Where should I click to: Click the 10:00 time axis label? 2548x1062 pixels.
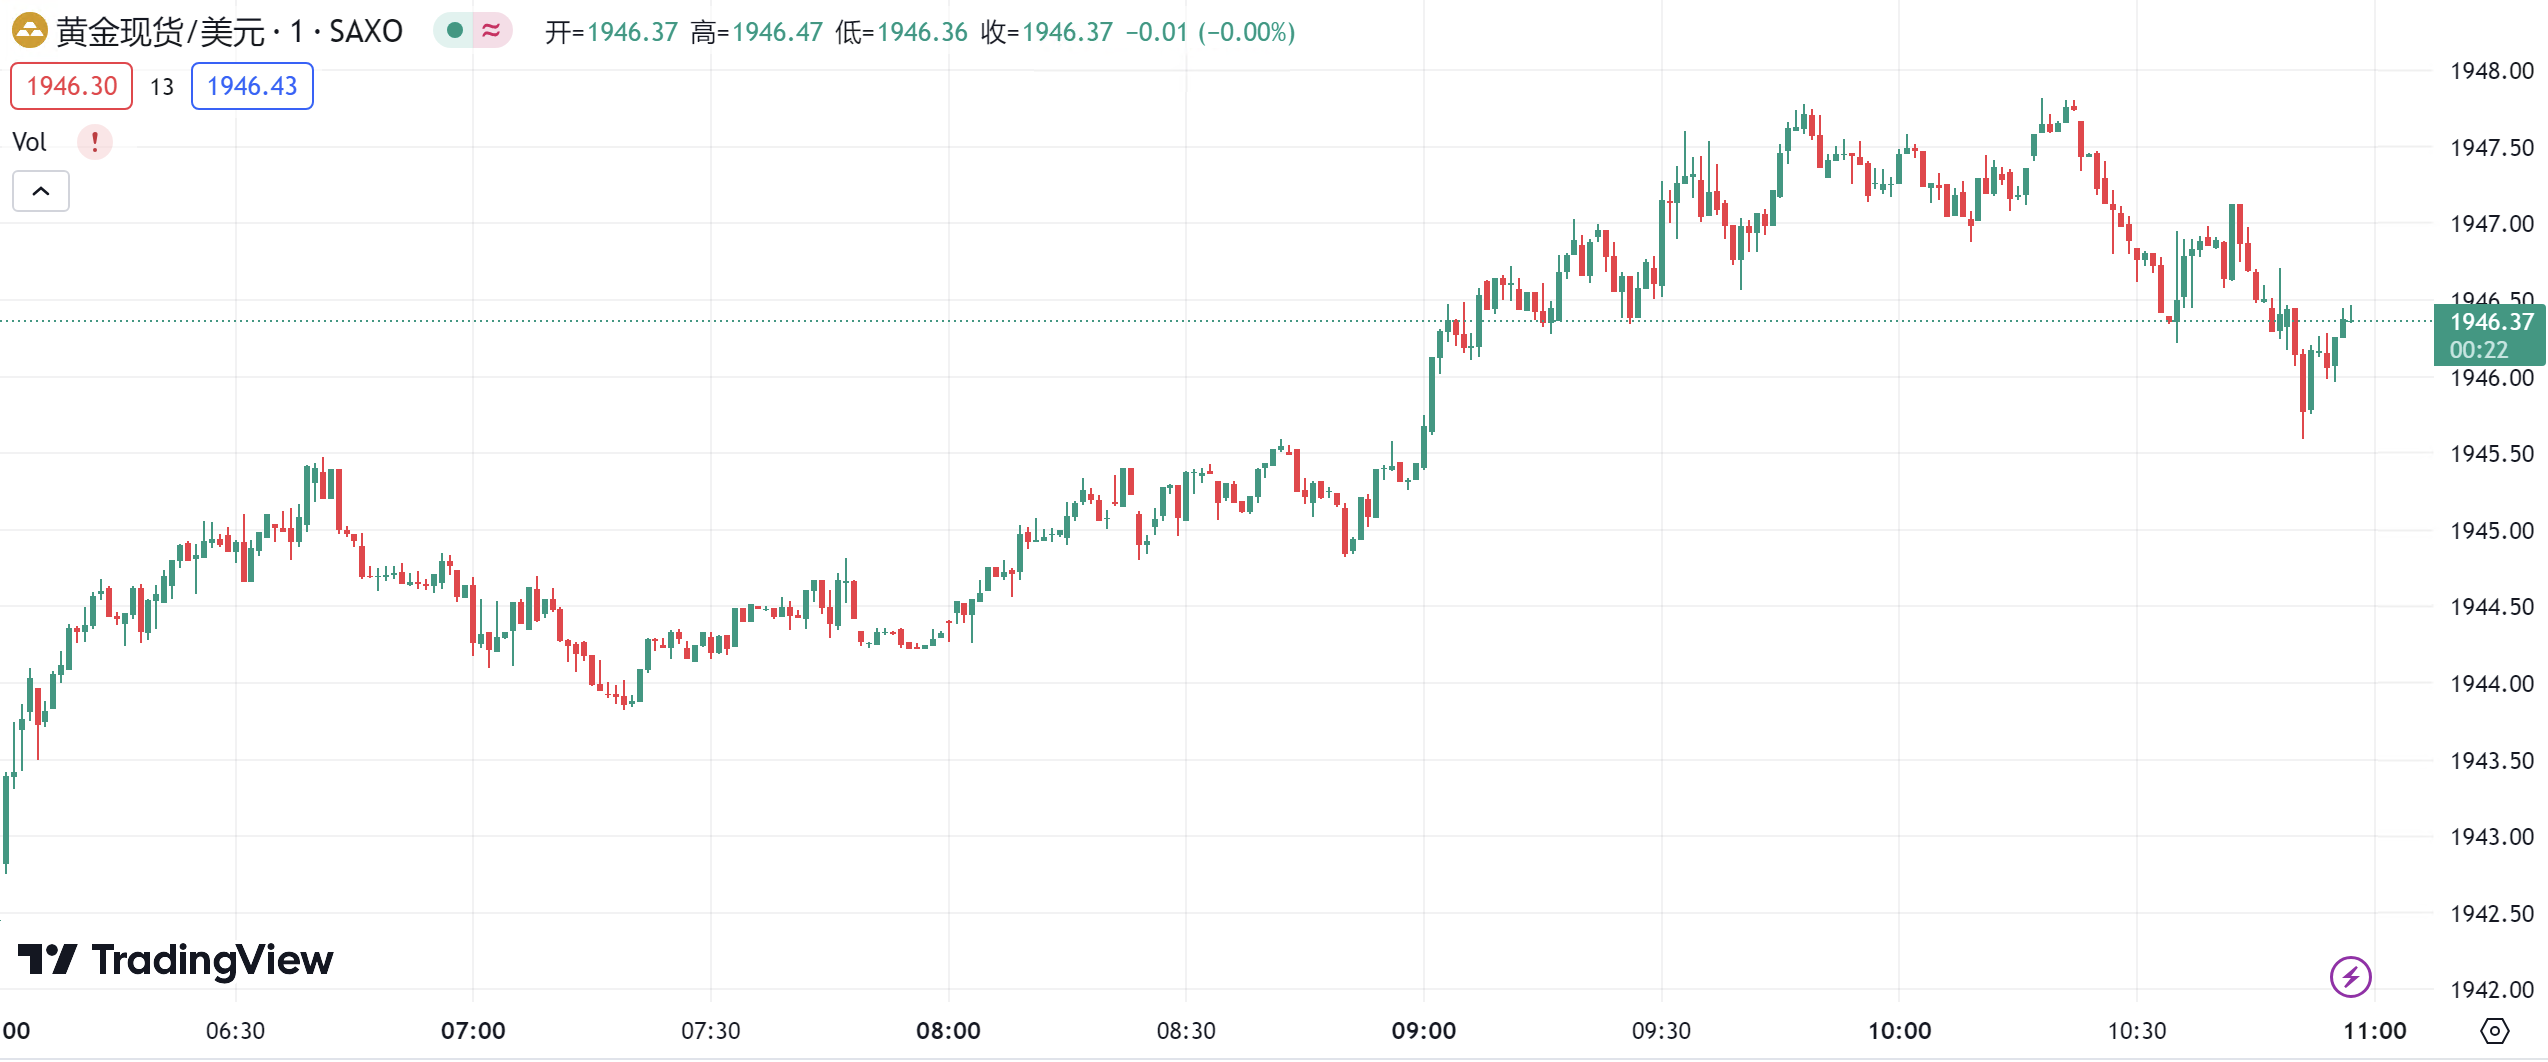point(1899,1031)
